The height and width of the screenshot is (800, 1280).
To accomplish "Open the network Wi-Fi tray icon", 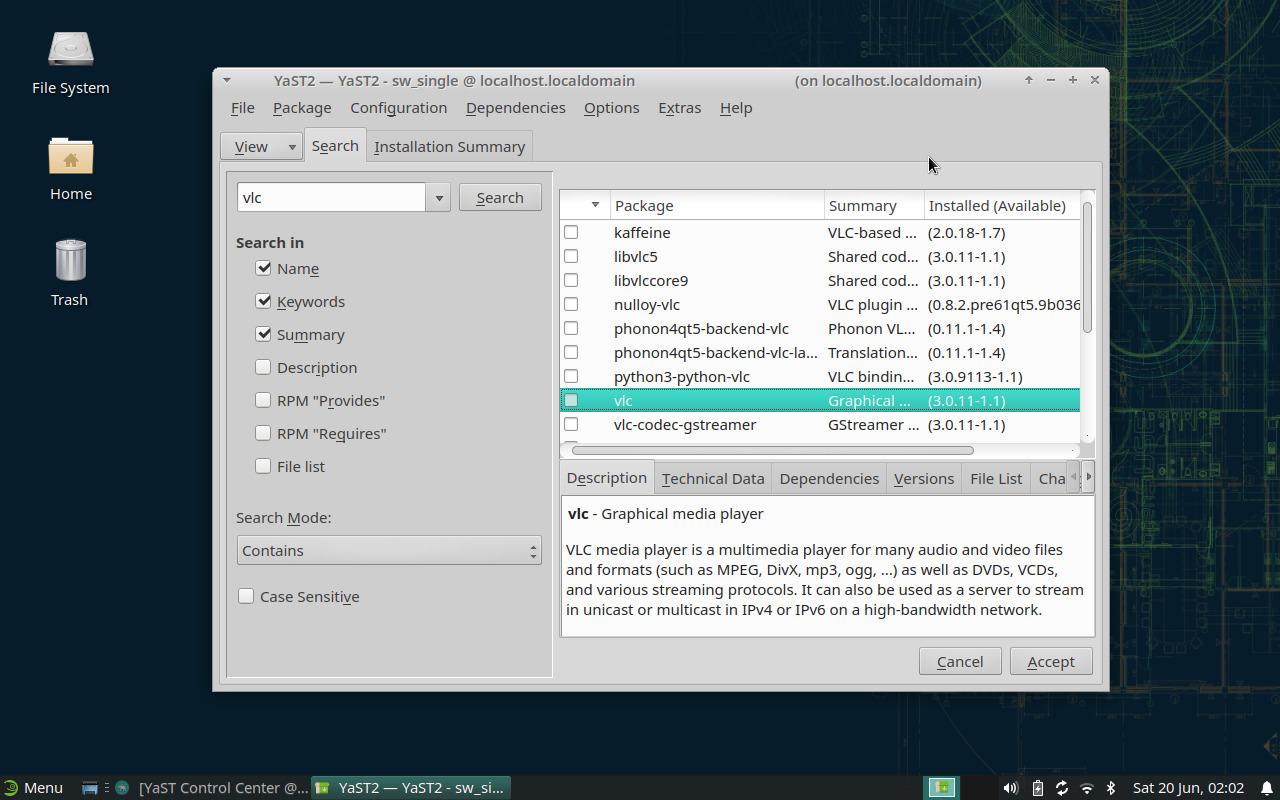I will tap(1086, 787).
